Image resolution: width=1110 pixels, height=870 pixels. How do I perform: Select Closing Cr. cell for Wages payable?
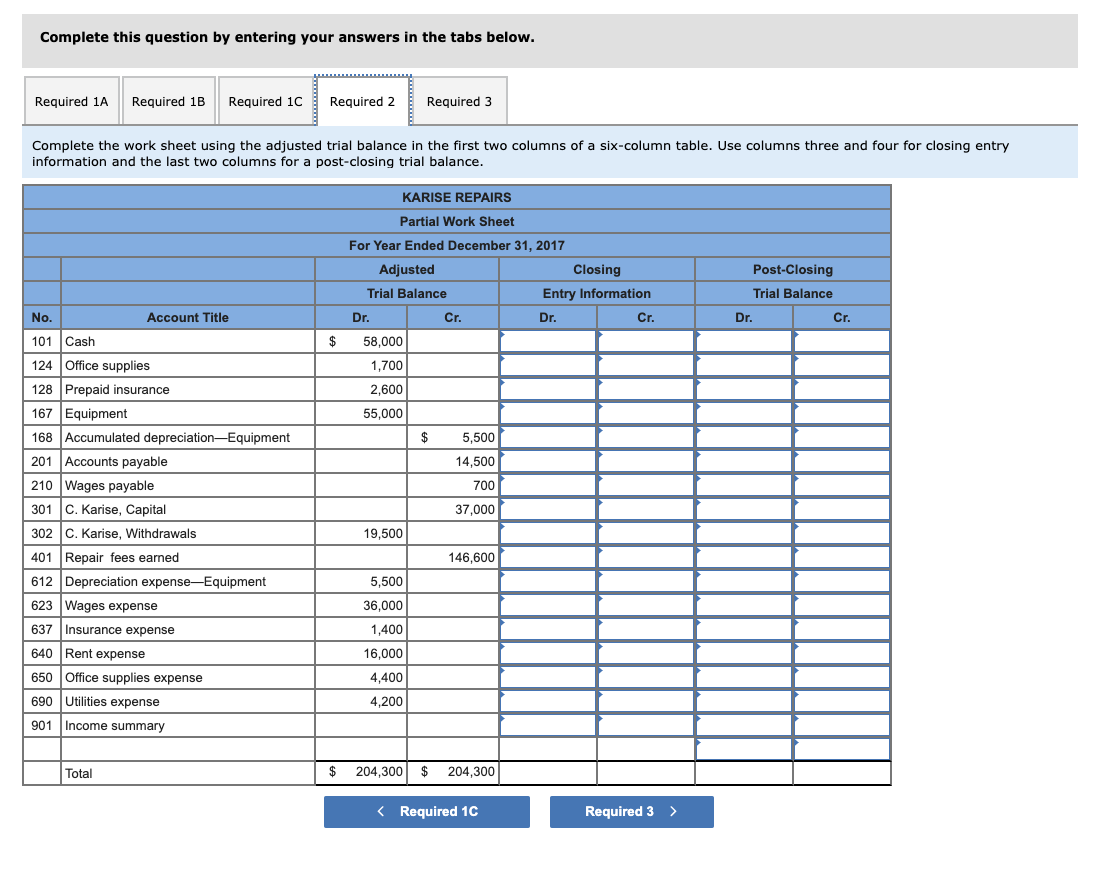[645, 485]
